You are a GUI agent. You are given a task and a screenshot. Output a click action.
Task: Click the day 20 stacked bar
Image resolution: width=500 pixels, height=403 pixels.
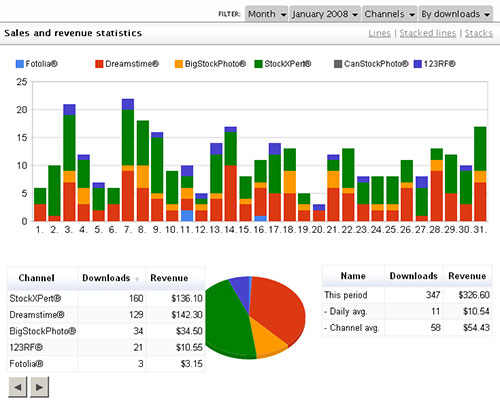click(x=319, y=213)
